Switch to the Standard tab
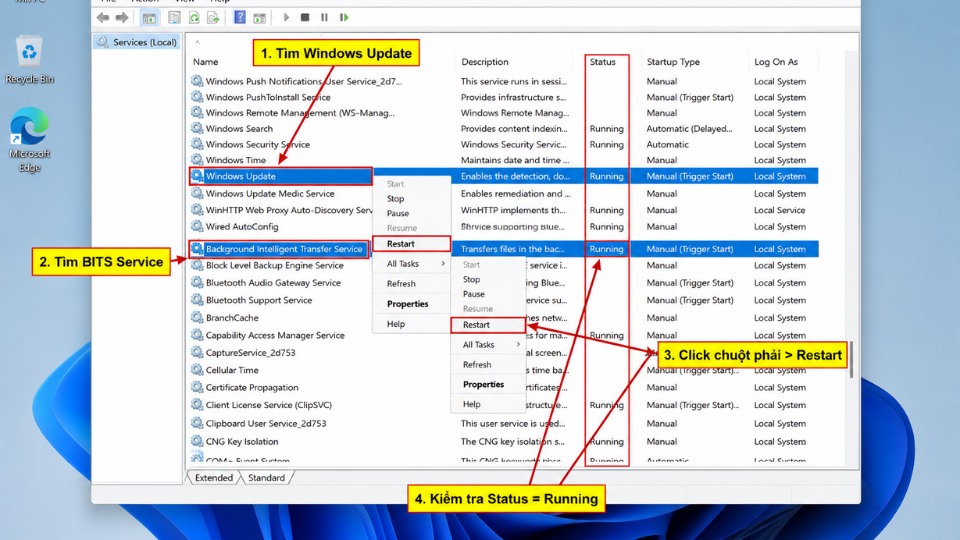This screenshot has height=540, width=960. (x=266, y=478)
